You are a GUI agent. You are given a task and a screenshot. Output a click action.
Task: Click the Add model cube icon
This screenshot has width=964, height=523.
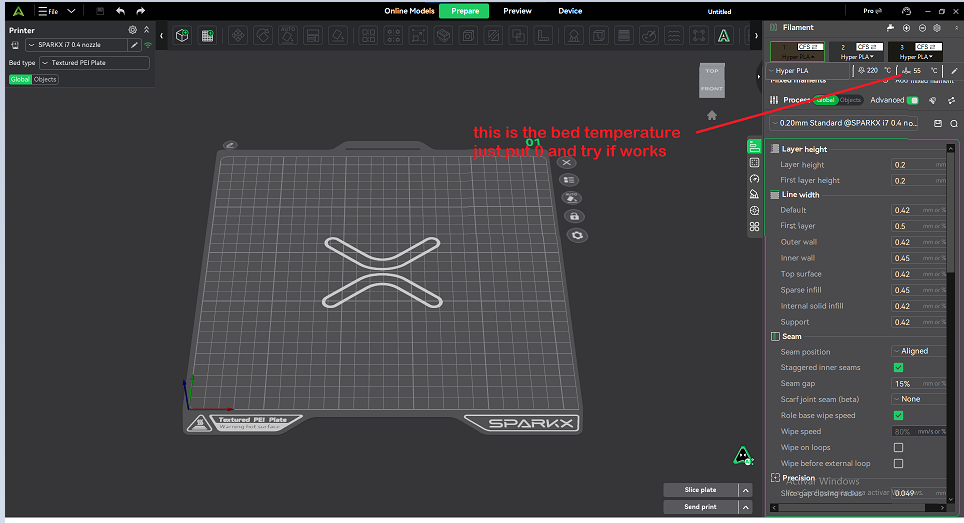(x=182, y=36)
